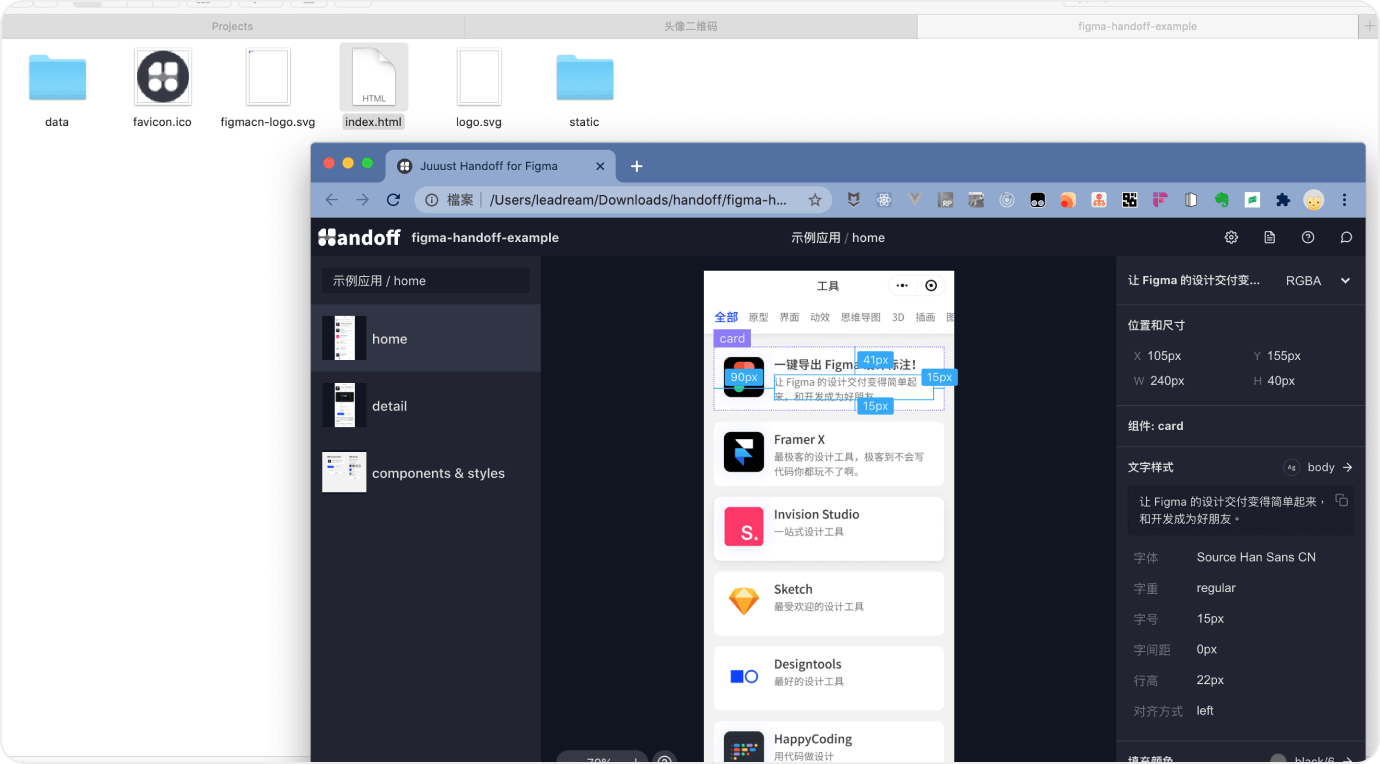This screenshot has width=1380, height=764.
Task: Click the Sketch diamond icon
Action: pos(744,601)
